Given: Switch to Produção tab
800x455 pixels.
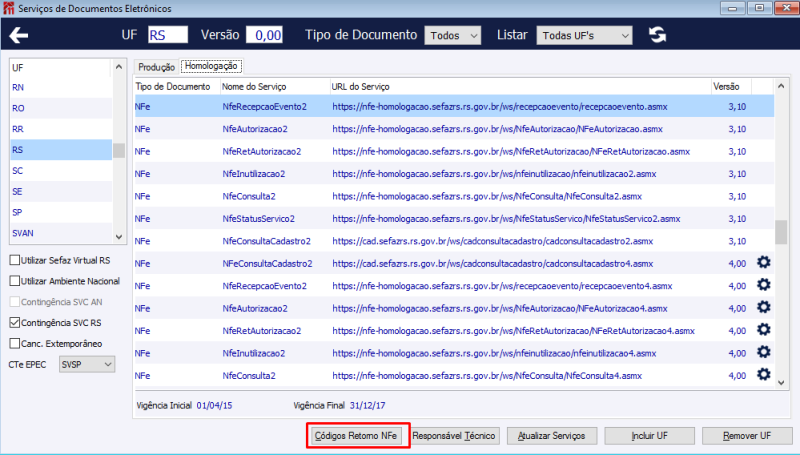Looking at the screenshot, I should 156,67.
